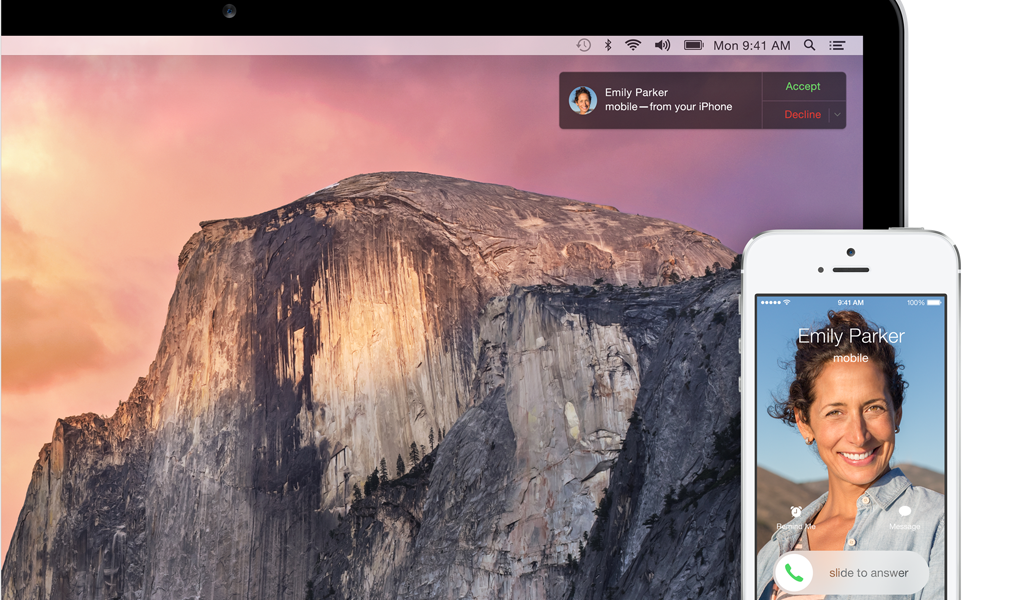Open Time Machine menu bar icon
1020x600 pixels.
coord(583,45)
